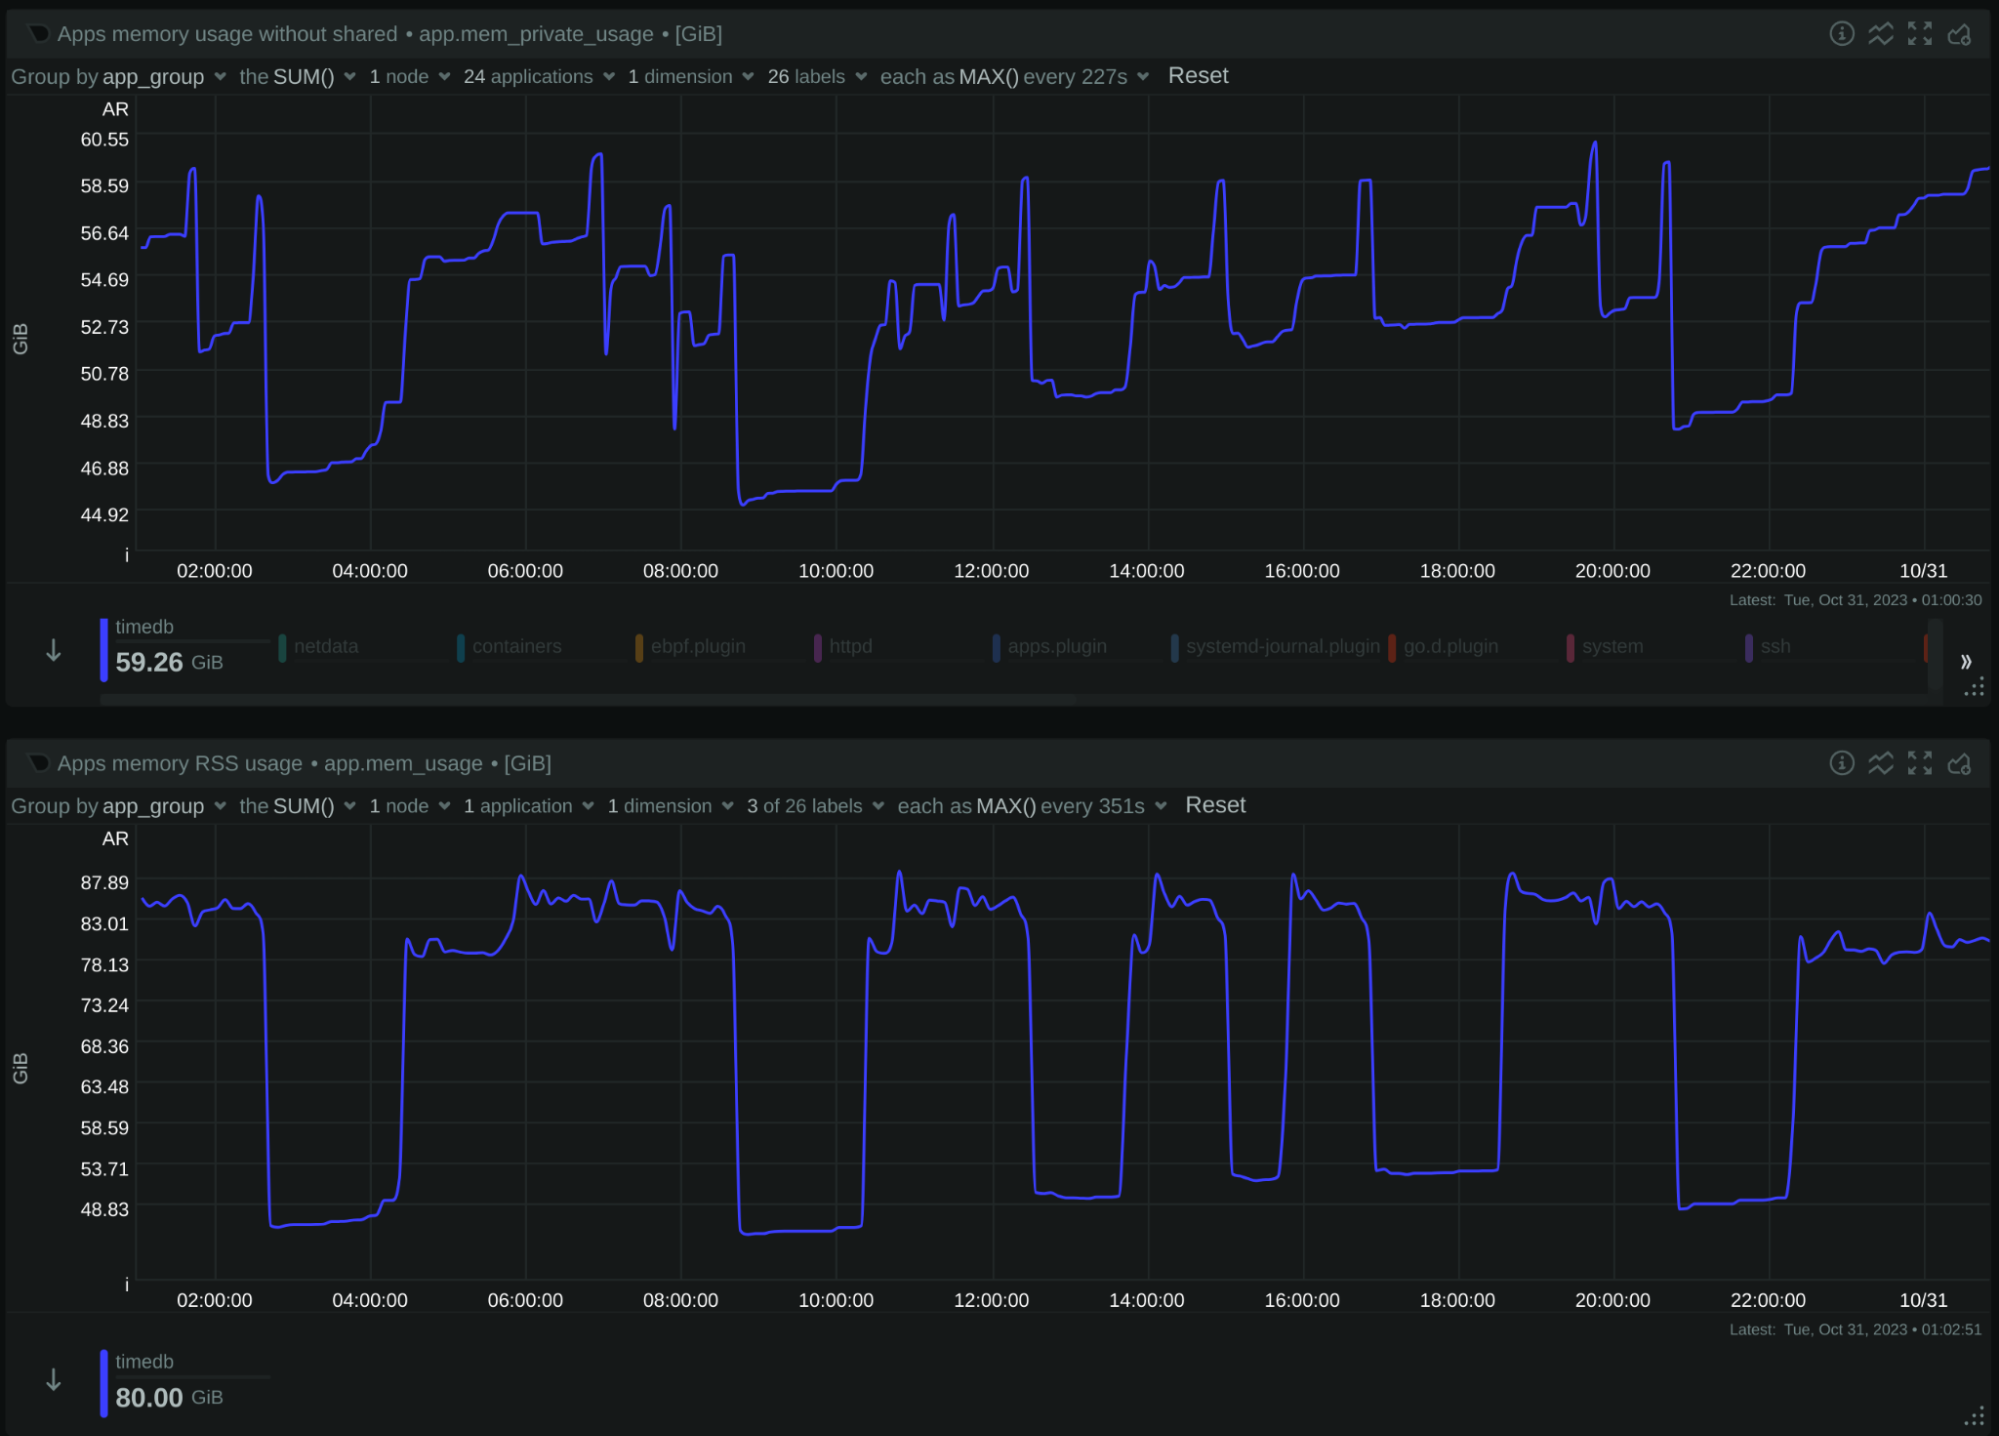Click the share/export icon top chart

(1959, 31)
